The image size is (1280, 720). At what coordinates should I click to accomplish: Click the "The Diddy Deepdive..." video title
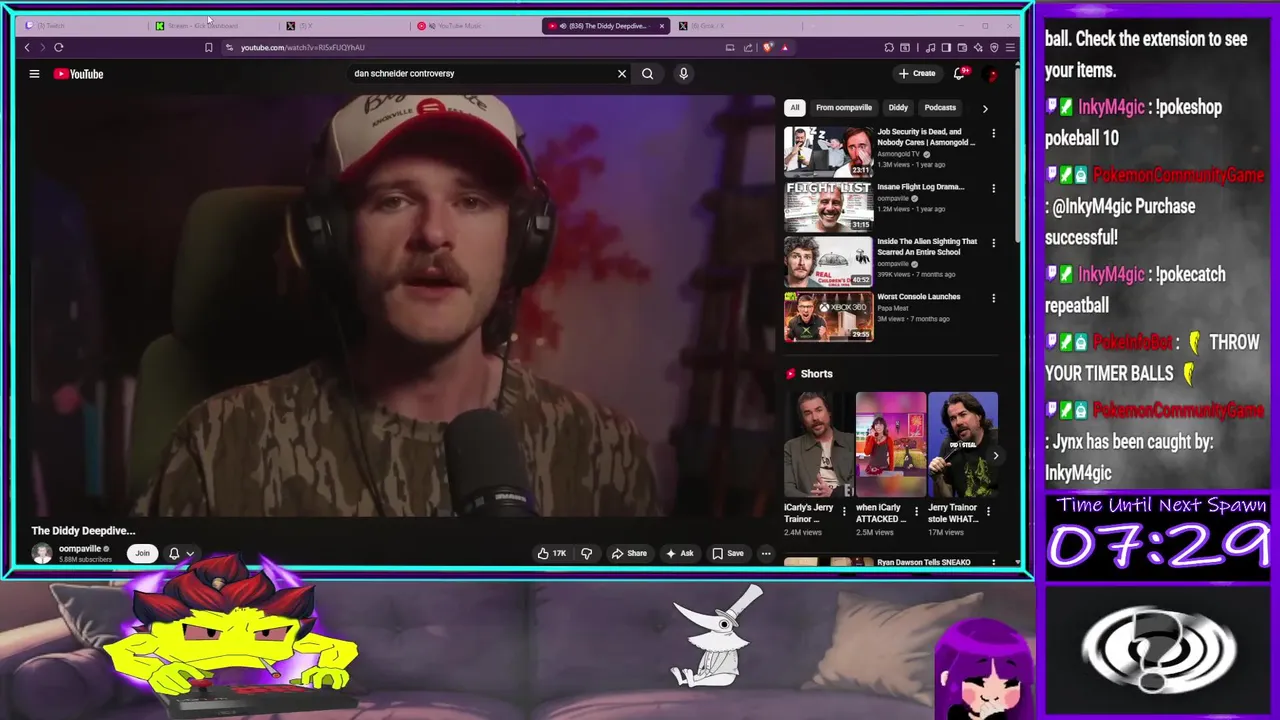(83, 531)
